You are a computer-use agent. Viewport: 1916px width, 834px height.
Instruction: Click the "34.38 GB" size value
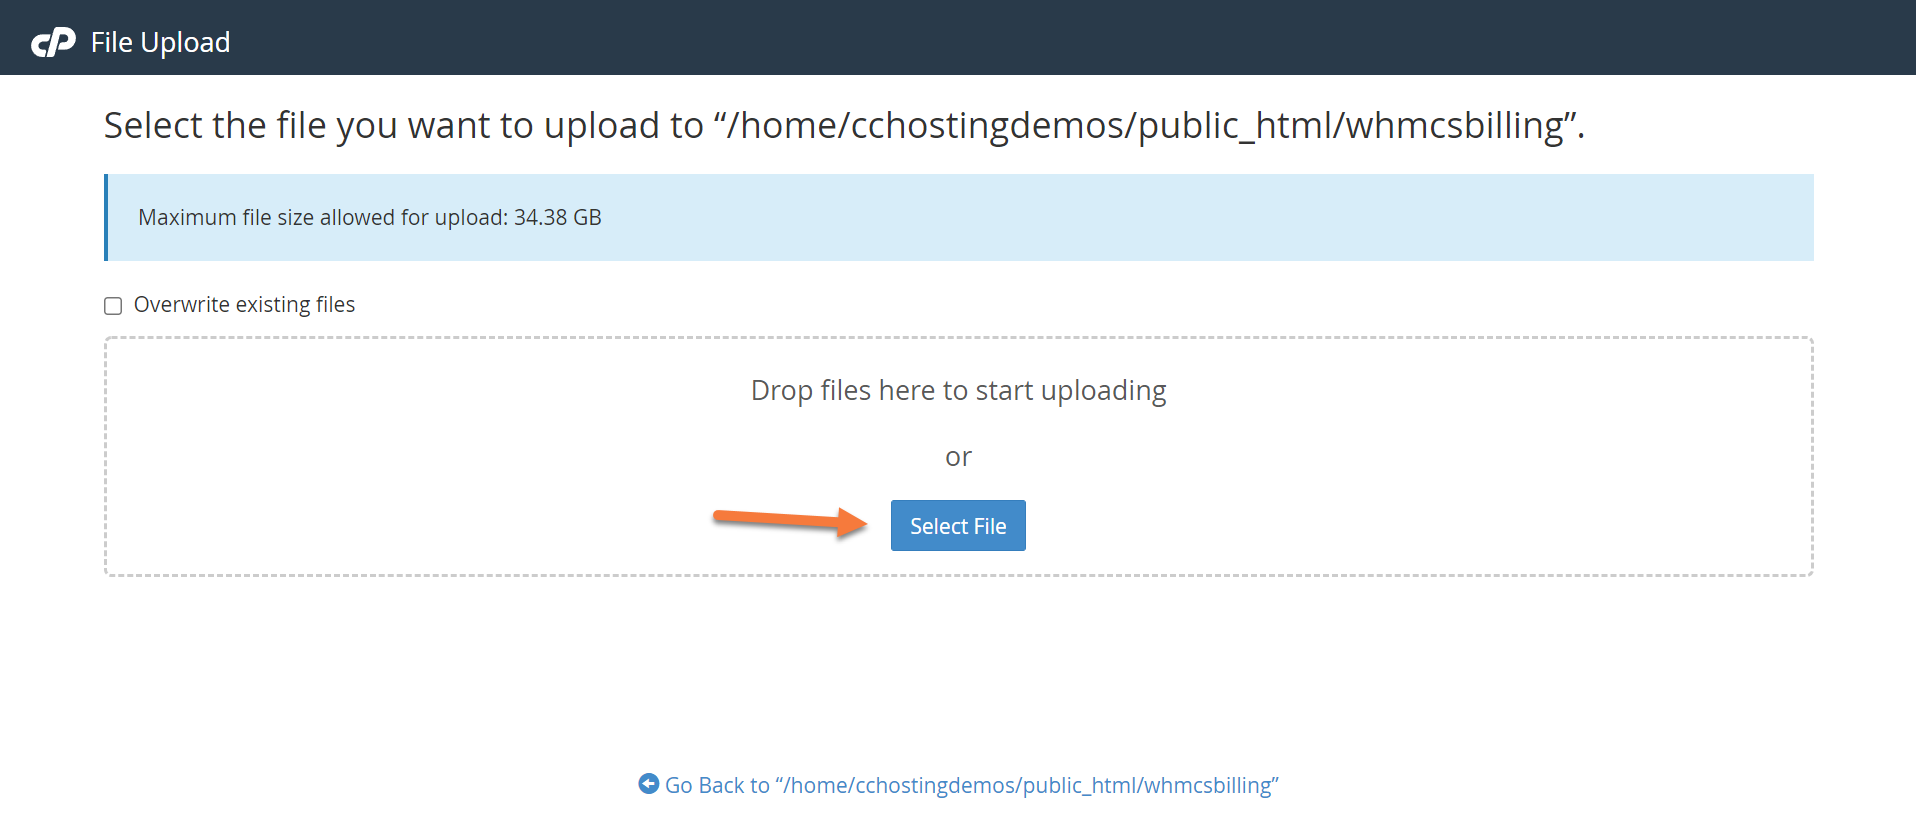tap(557, 218)
